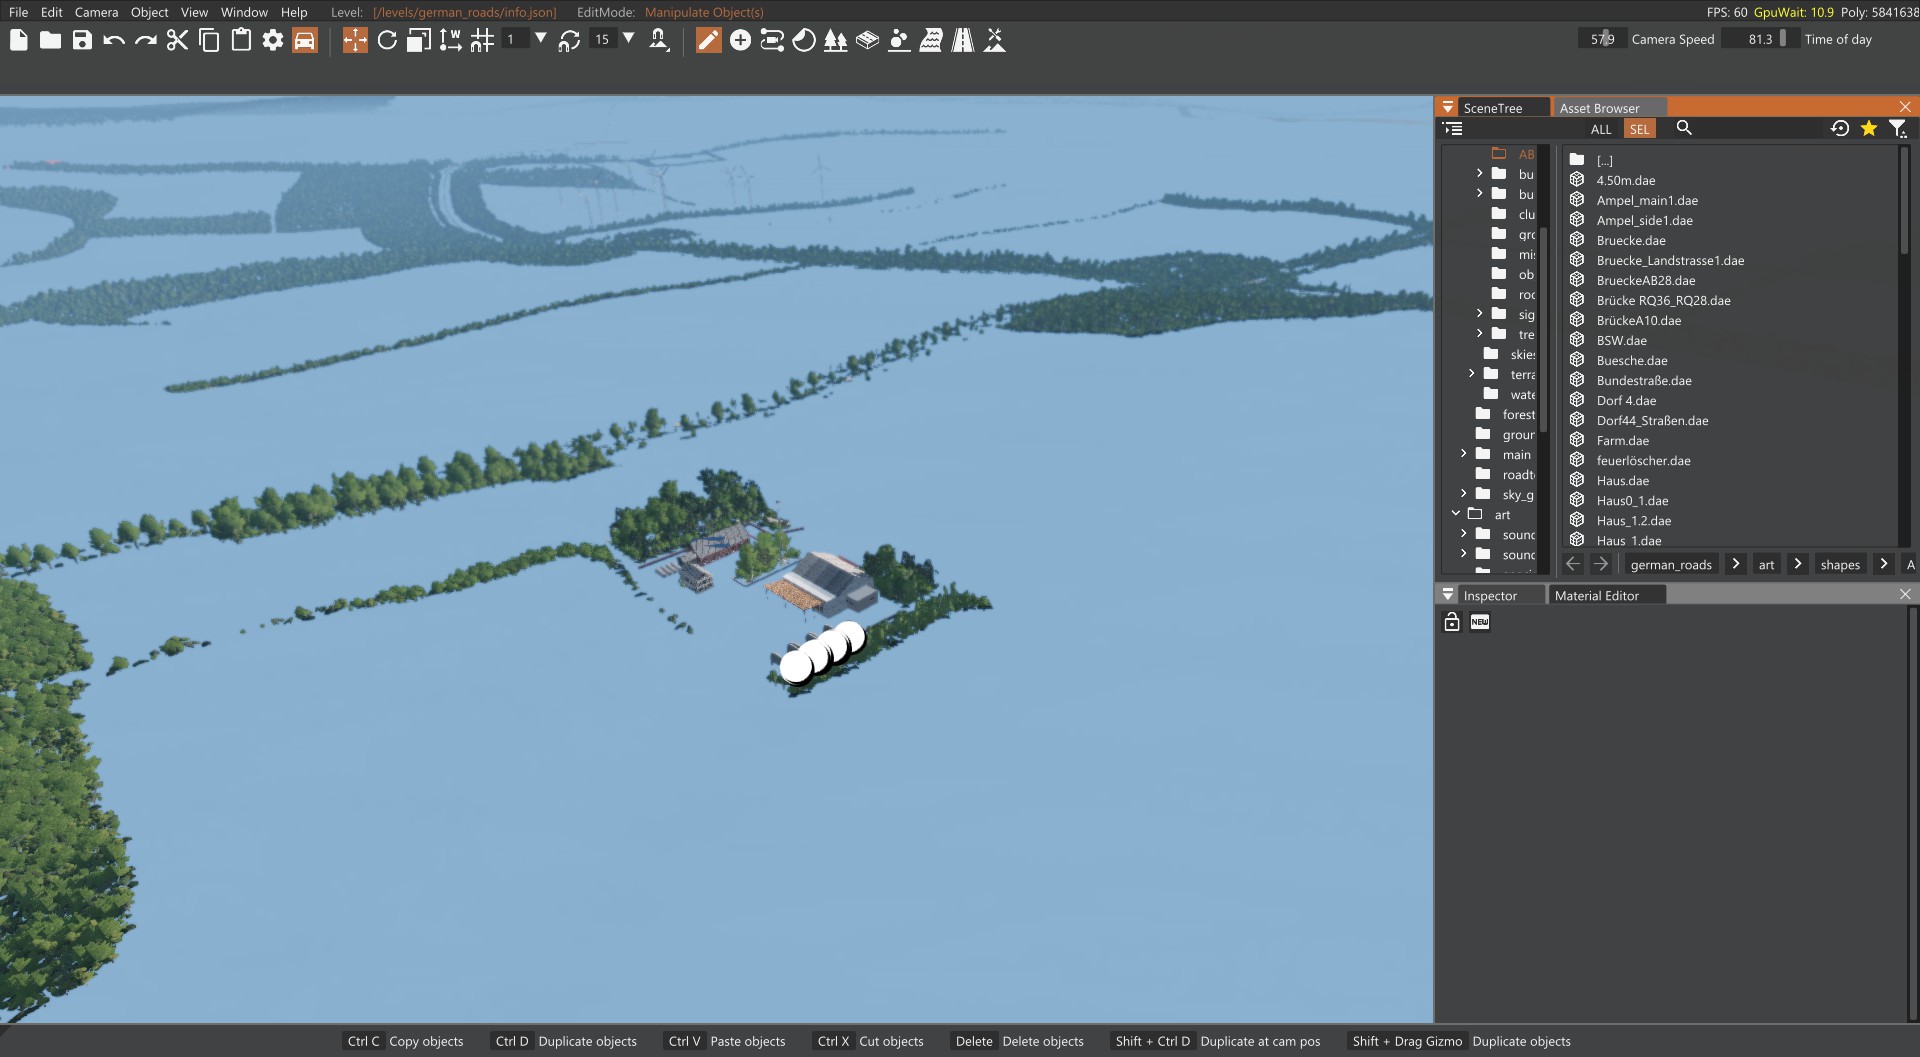The width and height of the screenshot is (1920, 1057).
Task: Open the pie-shaped decal tool icon
Action: [x=804, y=40]
